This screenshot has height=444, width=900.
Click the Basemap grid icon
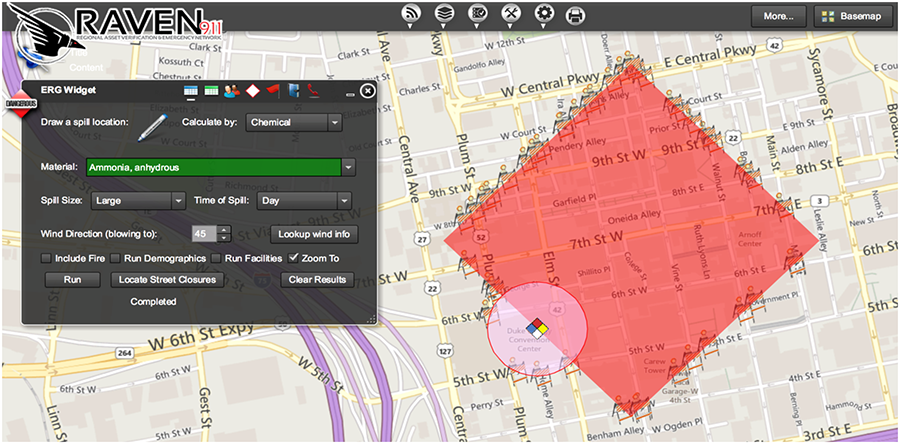coord(828,17)
